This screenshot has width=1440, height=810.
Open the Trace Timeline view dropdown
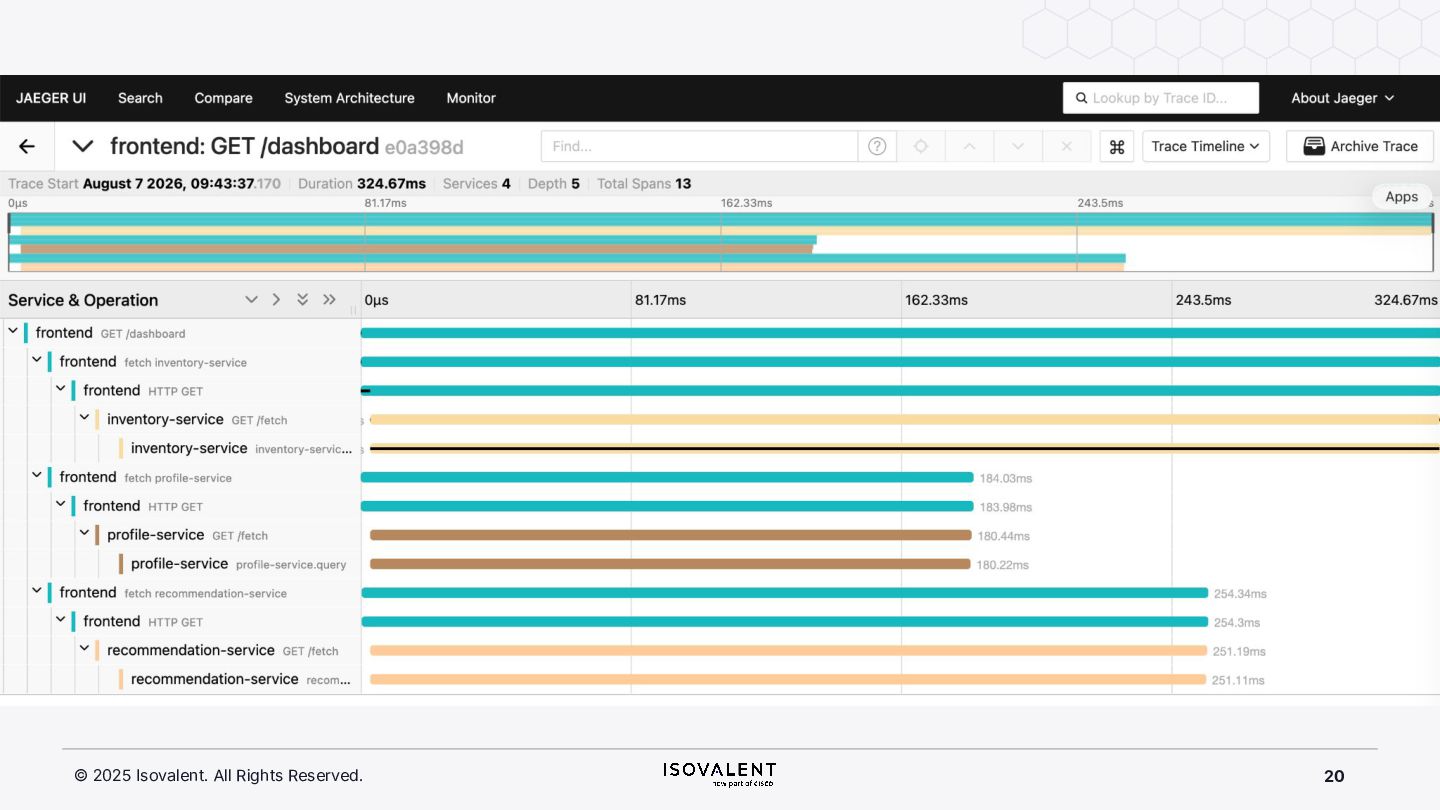(x=1206, y=146)
